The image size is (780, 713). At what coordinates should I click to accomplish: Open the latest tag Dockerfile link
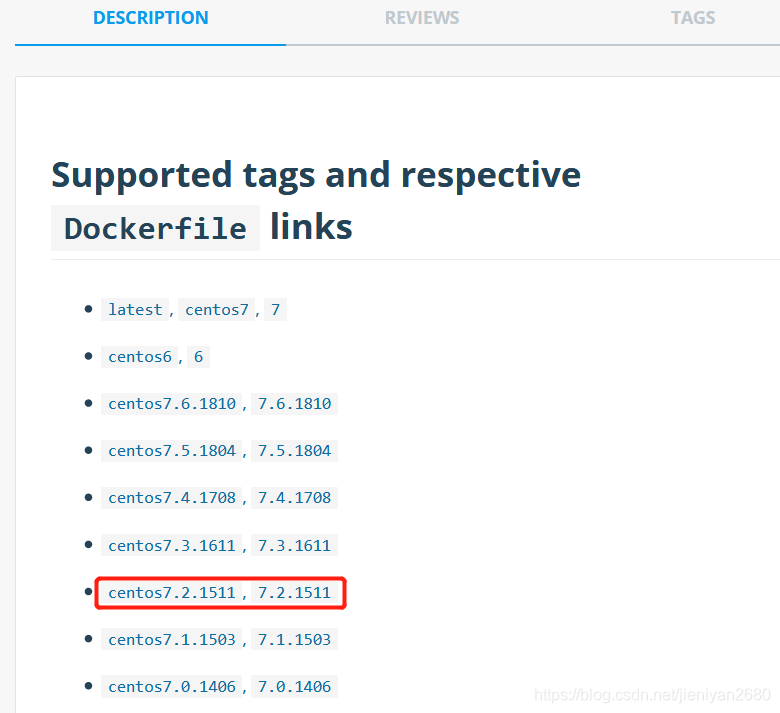tap(135, 309)
